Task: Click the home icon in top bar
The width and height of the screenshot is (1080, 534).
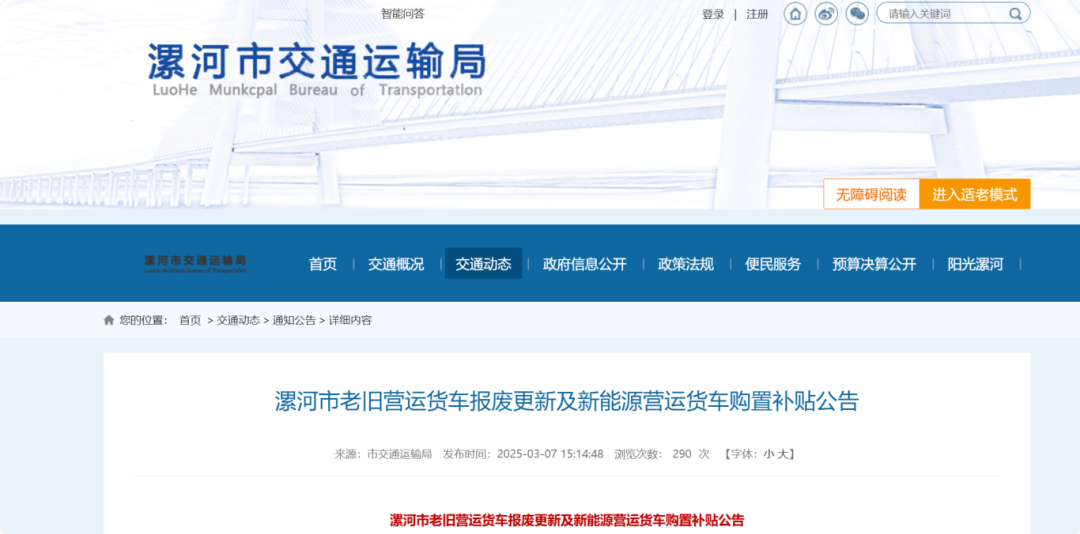Action: pyautogui.click(x=795, y=14)
